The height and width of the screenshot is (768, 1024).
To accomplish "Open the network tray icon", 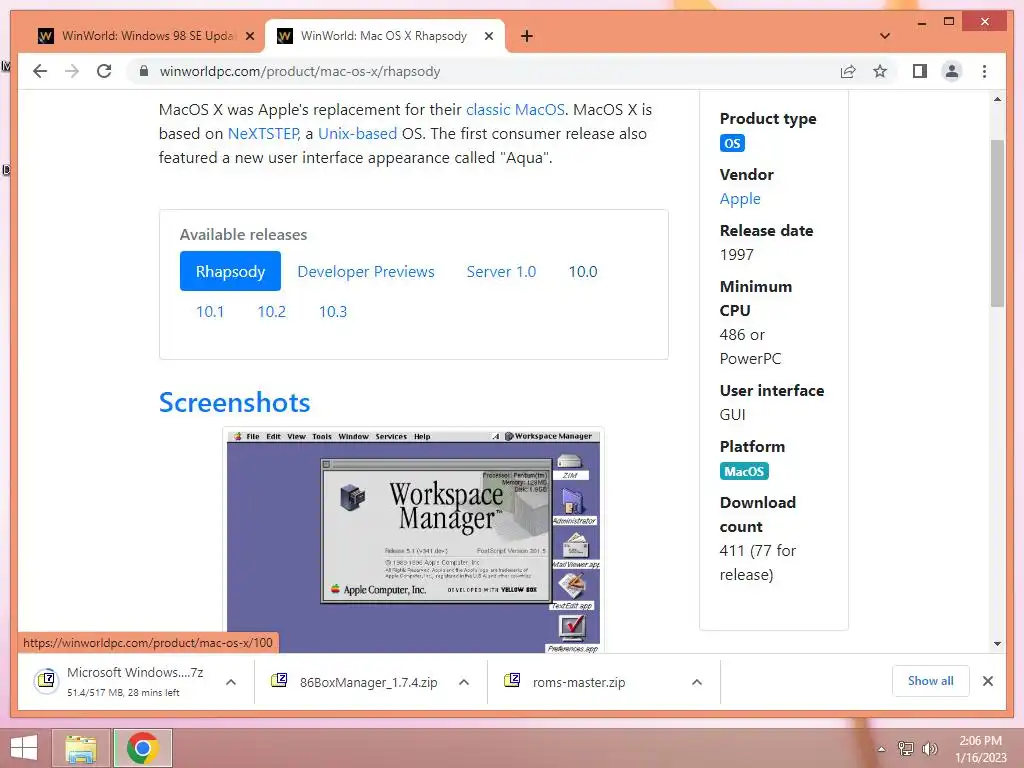I will 905,749.
